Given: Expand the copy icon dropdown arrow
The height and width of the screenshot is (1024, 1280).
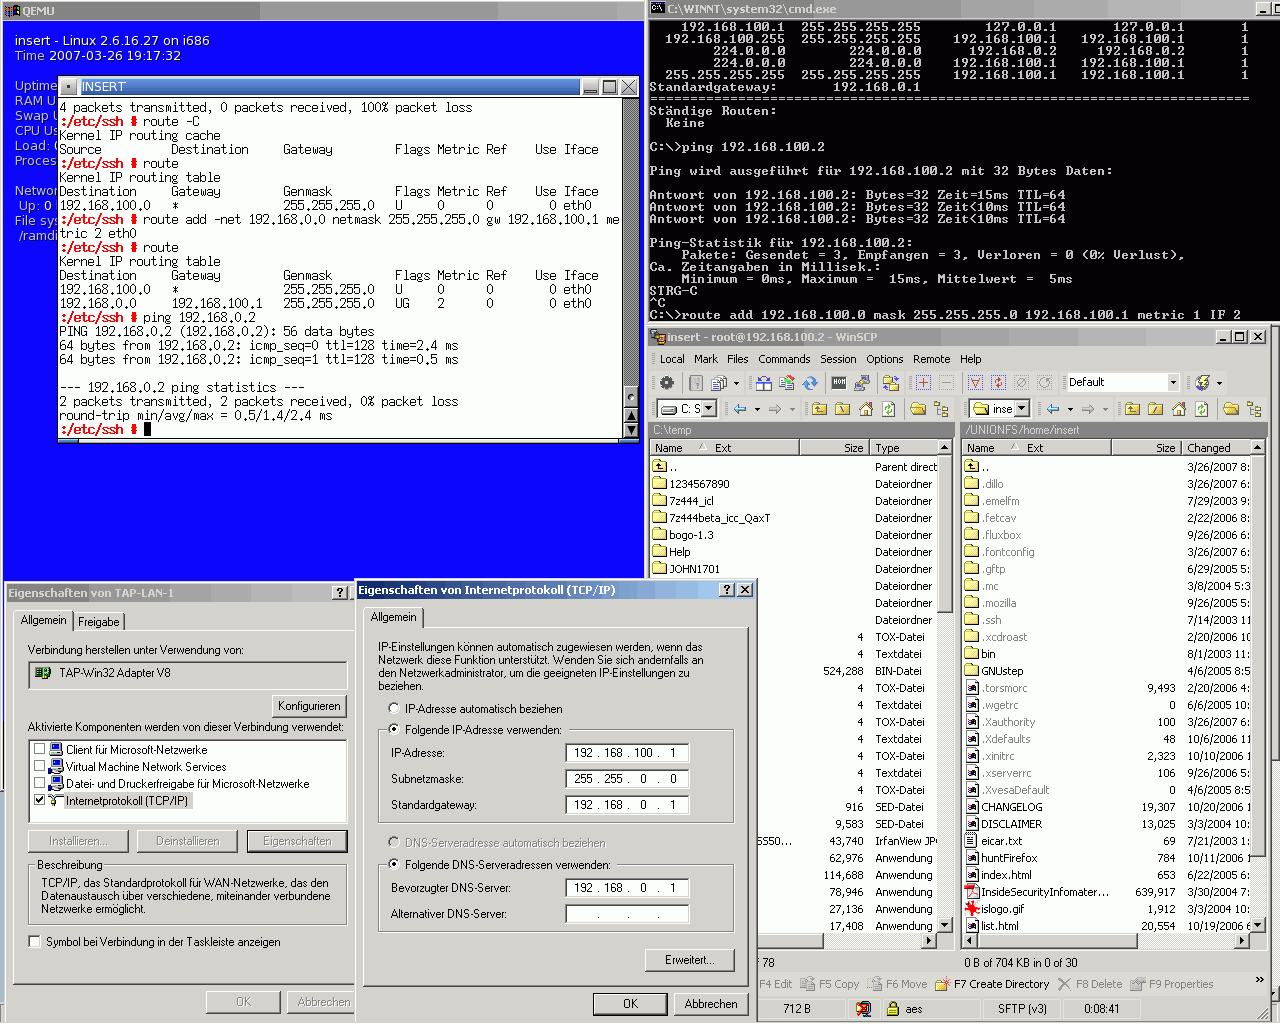Looking at the screenshot, I should [736, 382].
